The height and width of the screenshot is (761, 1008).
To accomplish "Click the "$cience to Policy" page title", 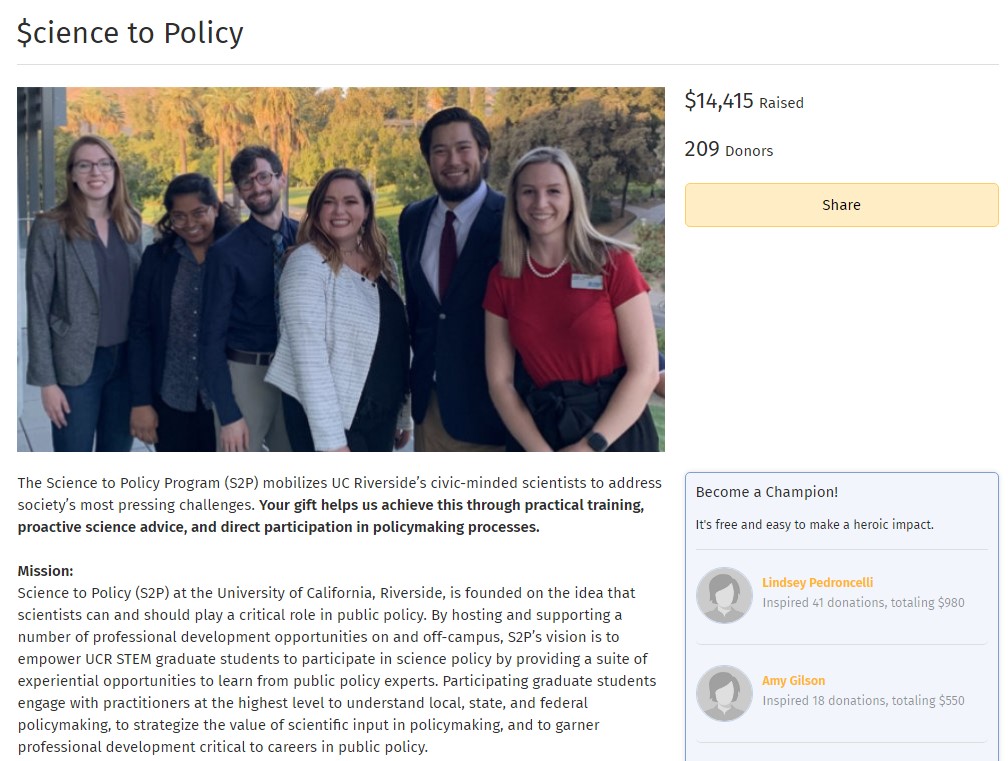I will (x=130, y=33).
